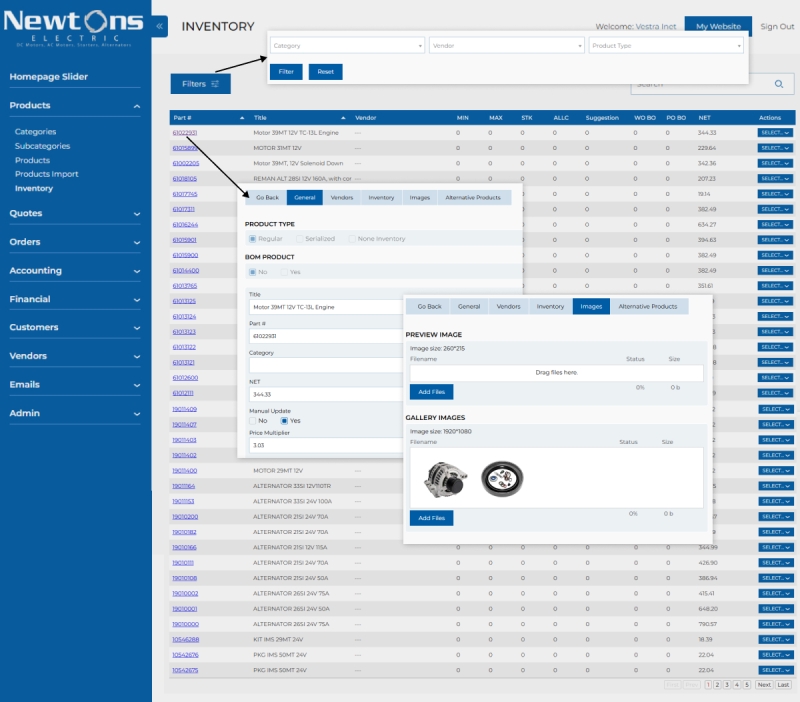Expand the Quotes sidebar menu
Image resolution: width=800 pixels, height=702 pixels.
(75, 213)
